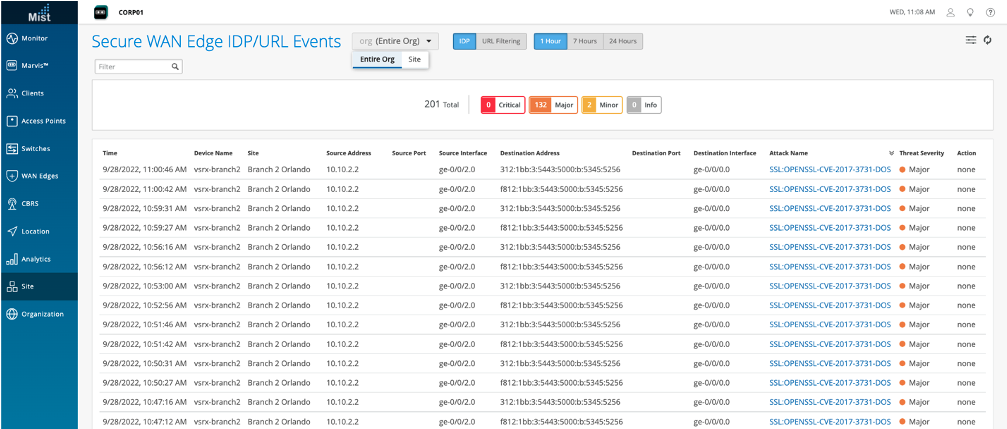
Task: Open the user account icon
Action: click(951, 11)
